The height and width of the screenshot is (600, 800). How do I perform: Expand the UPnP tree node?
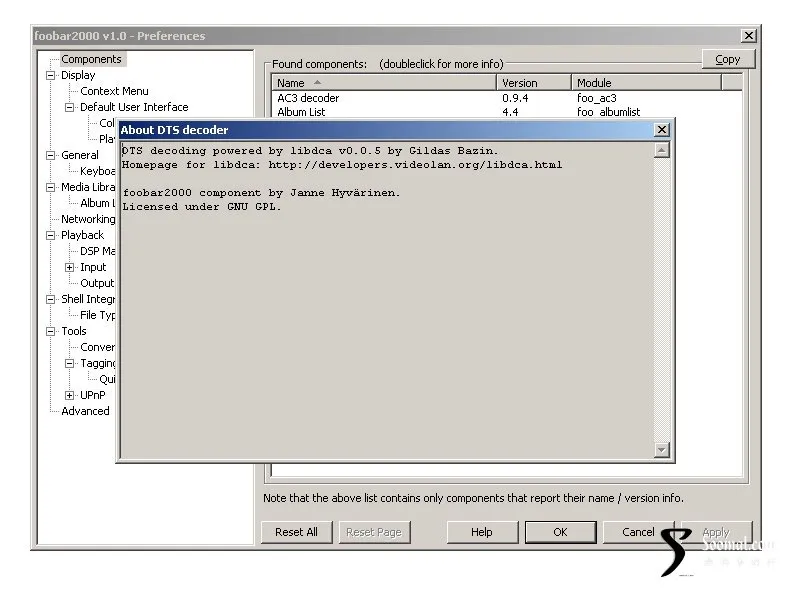[x=69, y=395]
